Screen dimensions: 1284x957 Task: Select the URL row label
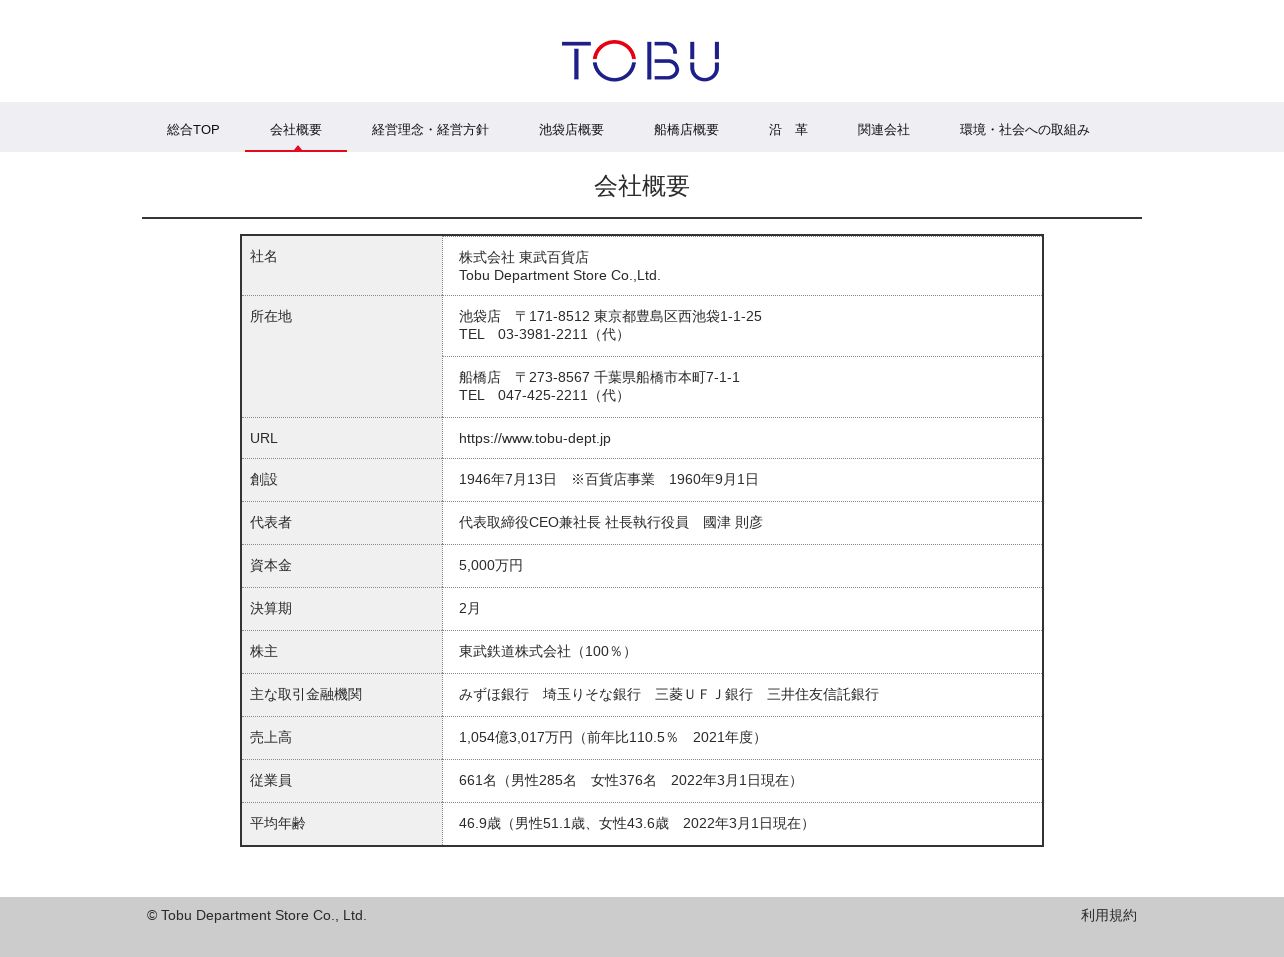click(264, 438)
